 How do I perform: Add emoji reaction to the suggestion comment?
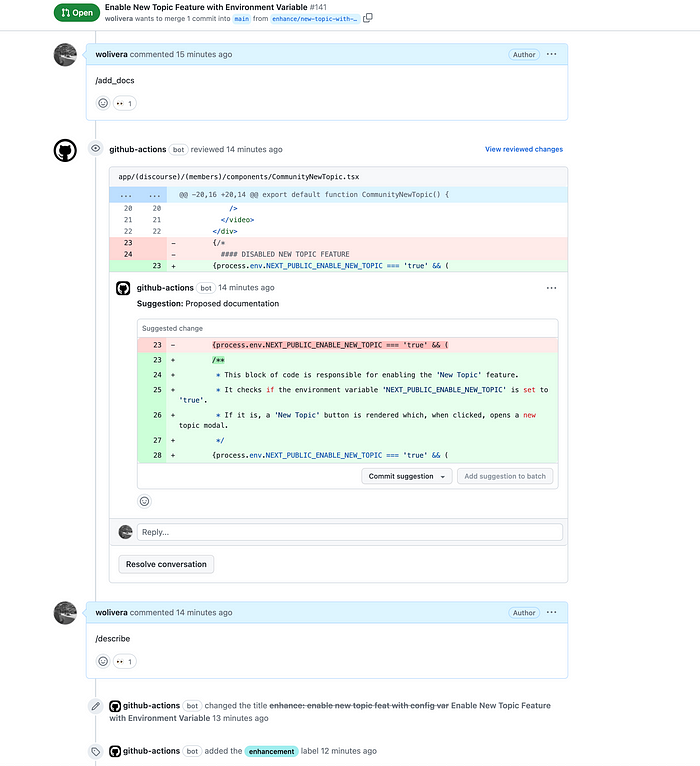pyautogui.click(x=145, y=501)
